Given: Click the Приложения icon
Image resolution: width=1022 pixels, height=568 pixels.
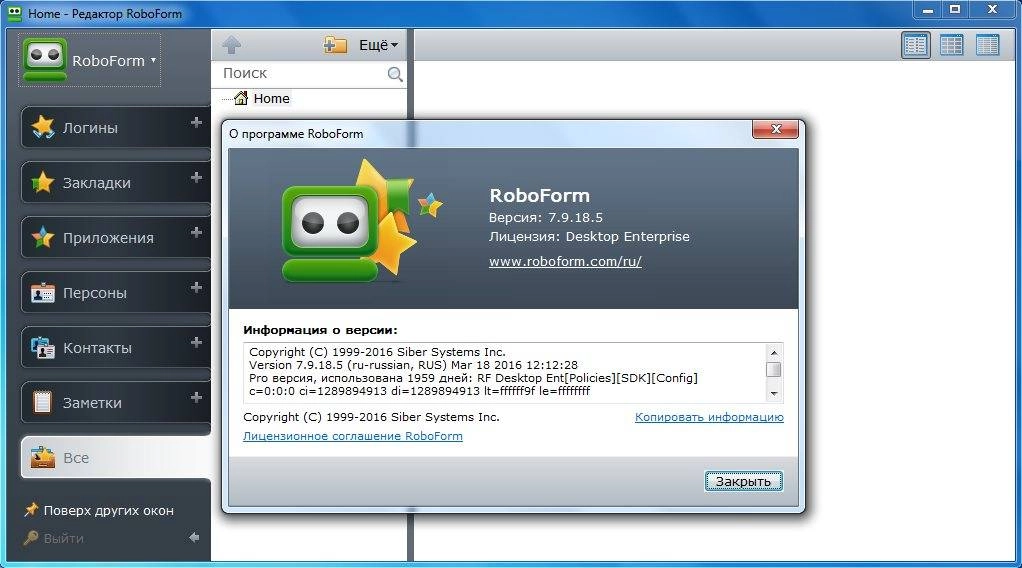Looking at the screenshot, I should coord(43,237).
